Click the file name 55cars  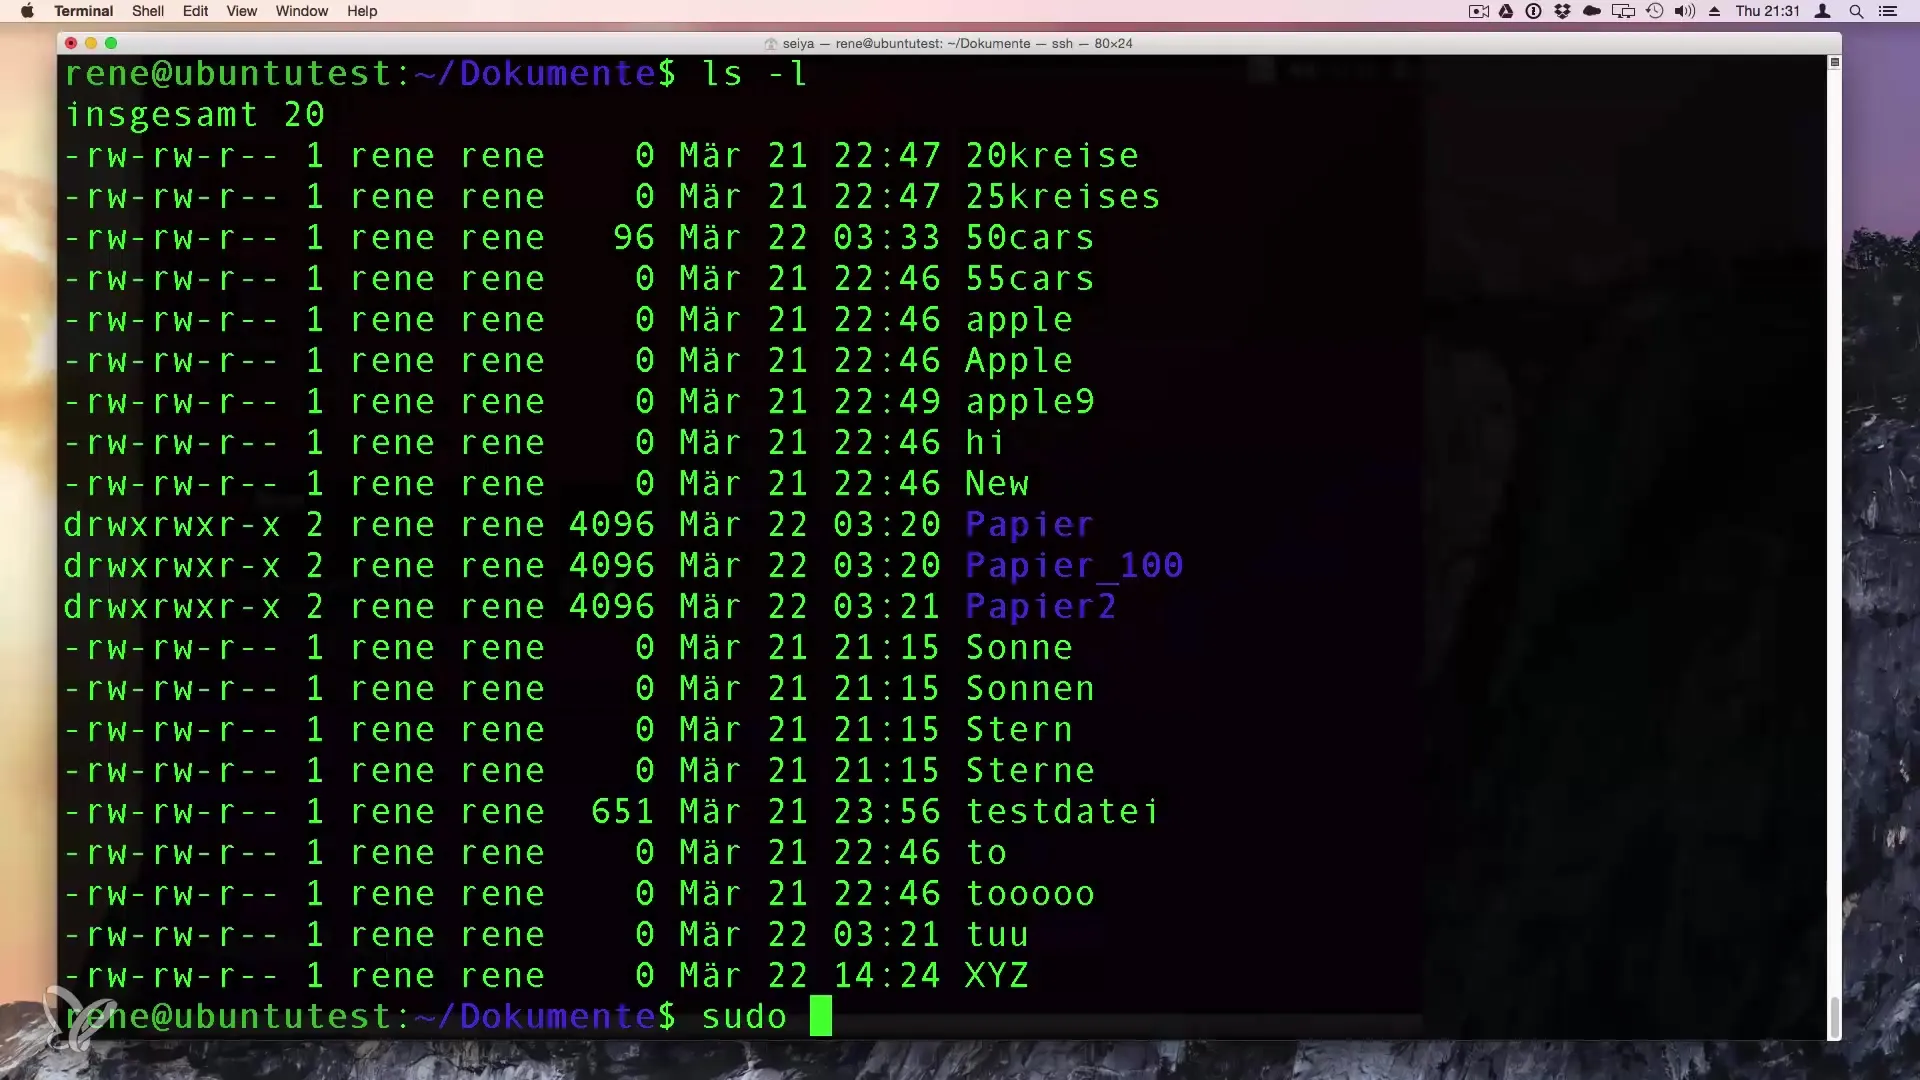click(1030, 279)
